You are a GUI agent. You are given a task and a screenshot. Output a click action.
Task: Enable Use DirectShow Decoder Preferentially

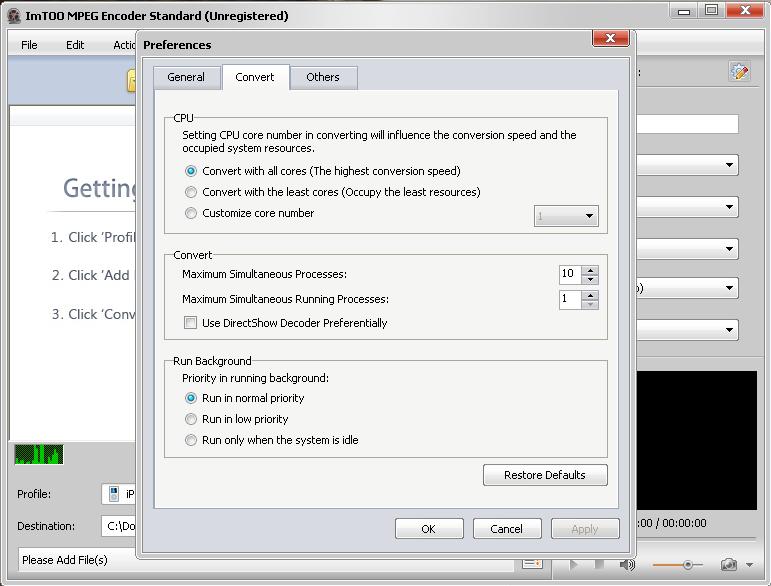[x=190, y=323]
